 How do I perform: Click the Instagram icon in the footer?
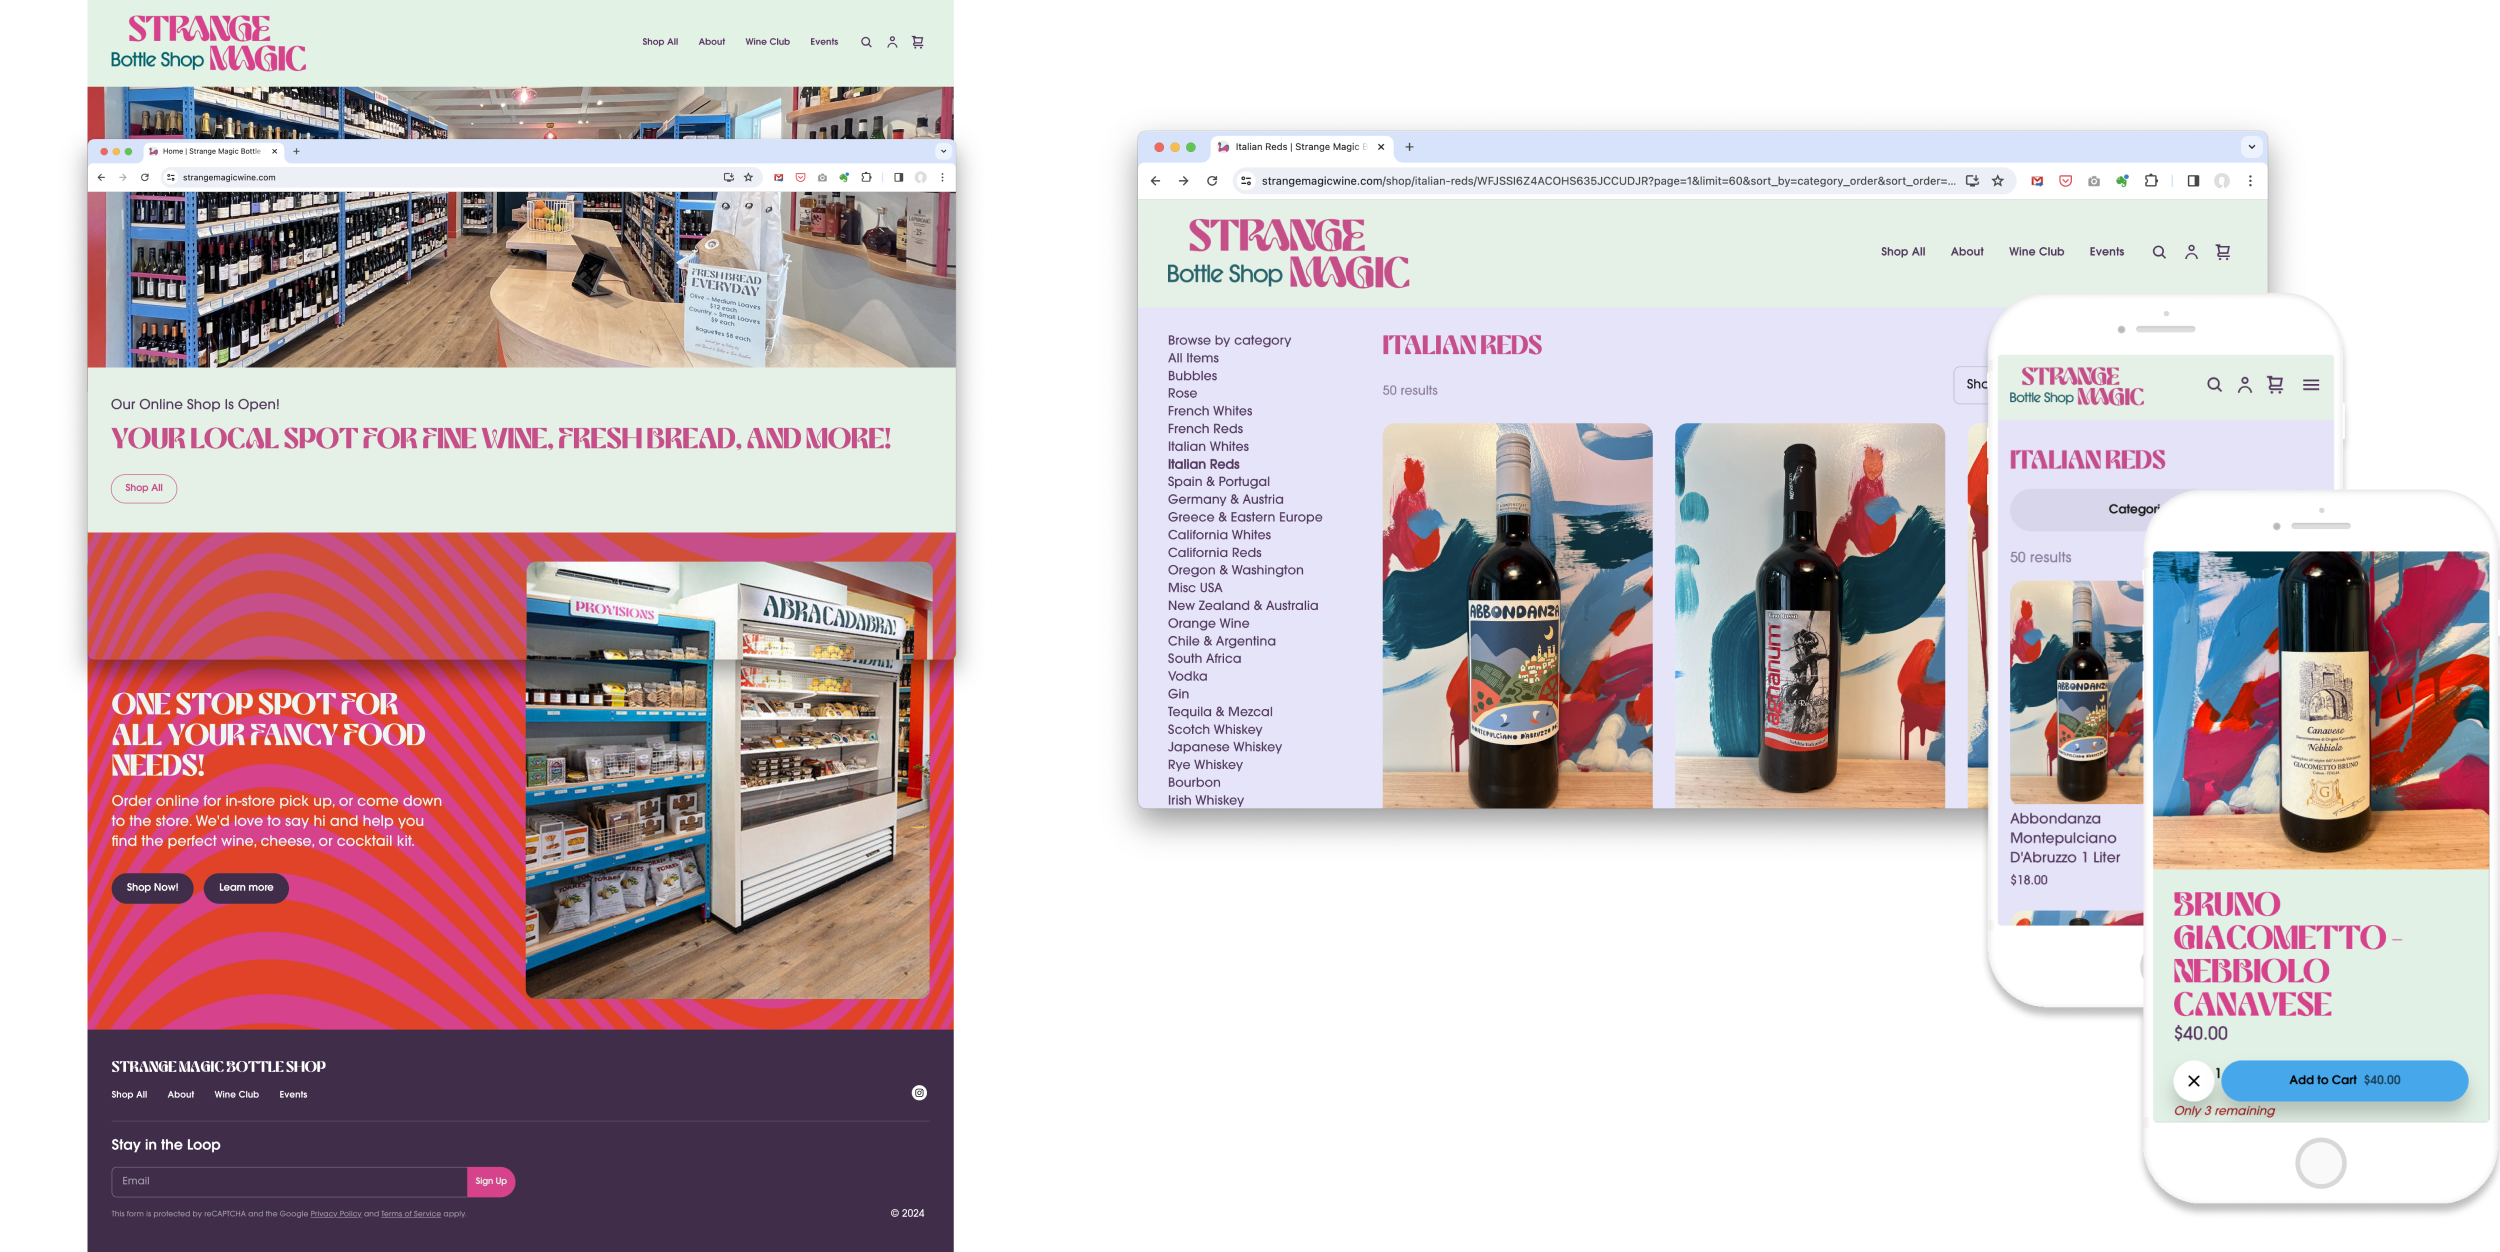coord(920,1092)
